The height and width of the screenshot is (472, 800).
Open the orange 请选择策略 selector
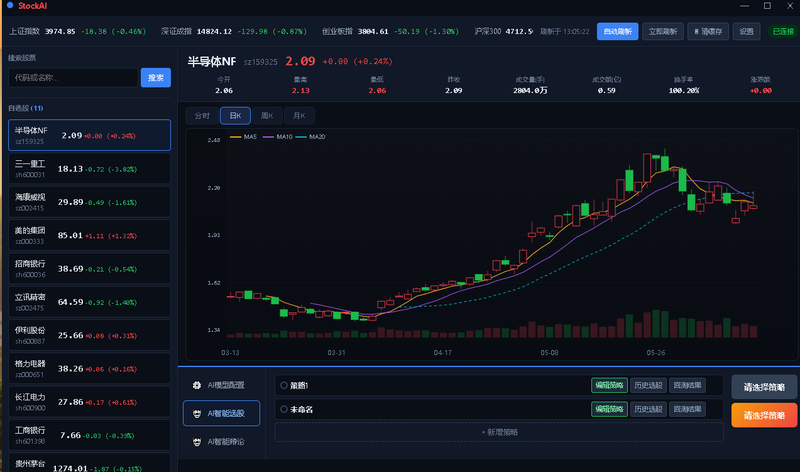[764, 415]
